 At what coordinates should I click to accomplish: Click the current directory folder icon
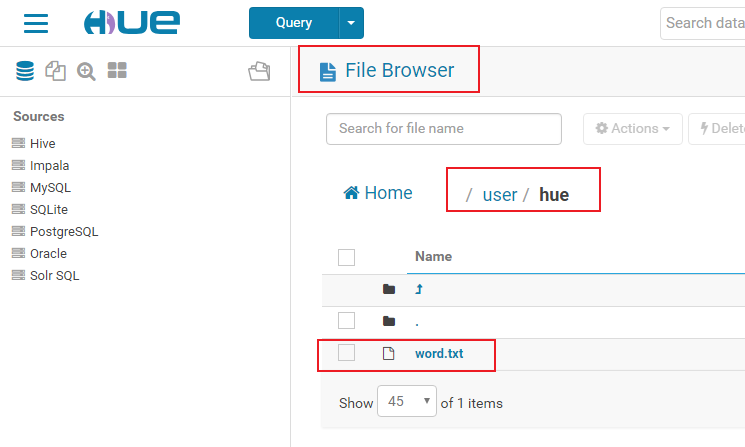[x=389, y=321]
